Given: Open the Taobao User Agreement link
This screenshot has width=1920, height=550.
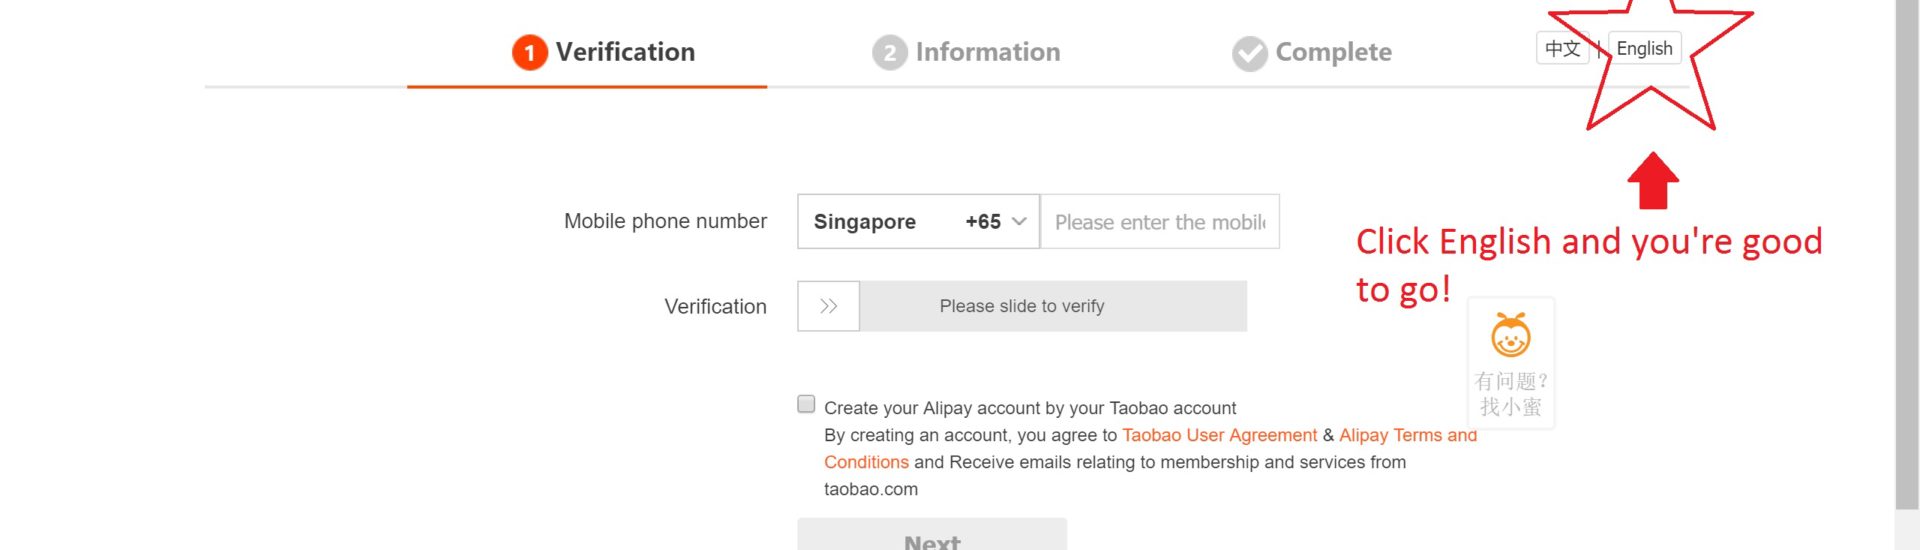Looking at the screenshot, I should tap(1219, 435).
